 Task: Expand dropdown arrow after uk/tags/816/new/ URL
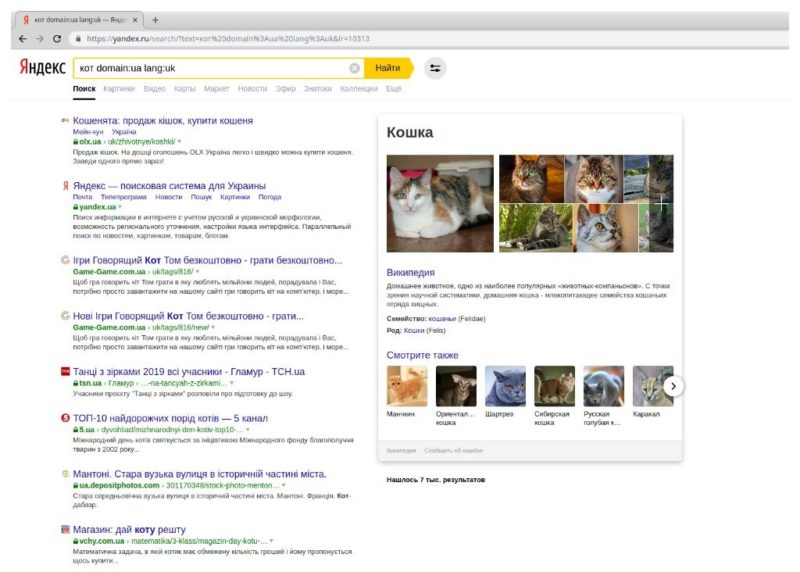213,327
